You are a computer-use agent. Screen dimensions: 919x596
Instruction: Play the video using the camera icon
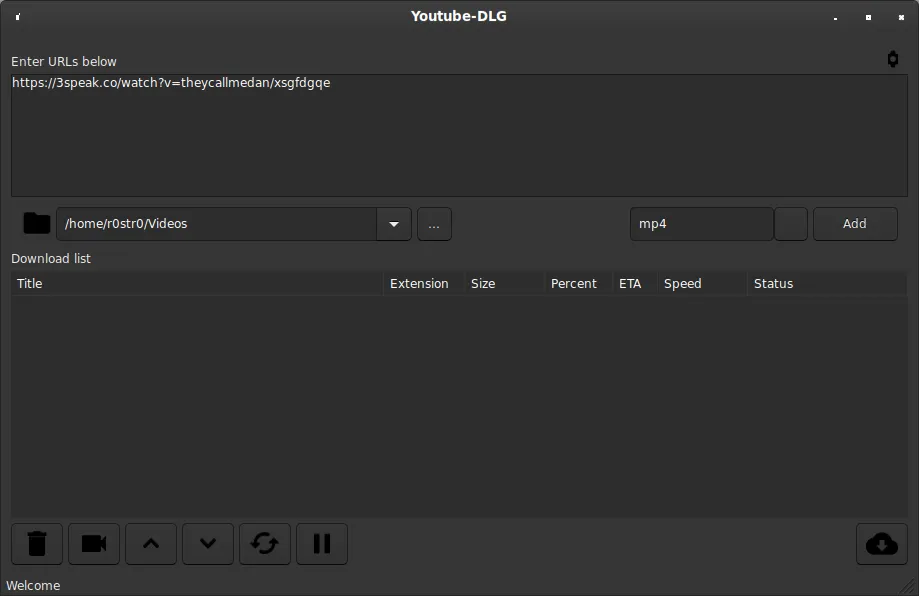coord(94,544)
